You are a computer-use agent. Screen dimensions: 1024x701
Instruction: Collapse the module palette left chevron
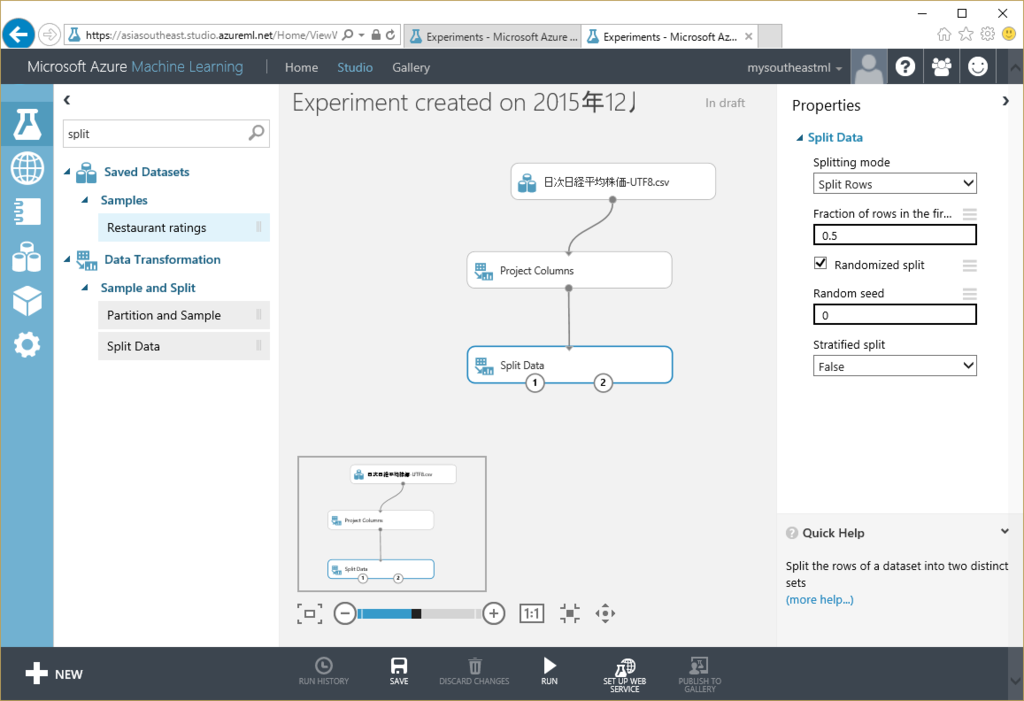click(67, 100)
